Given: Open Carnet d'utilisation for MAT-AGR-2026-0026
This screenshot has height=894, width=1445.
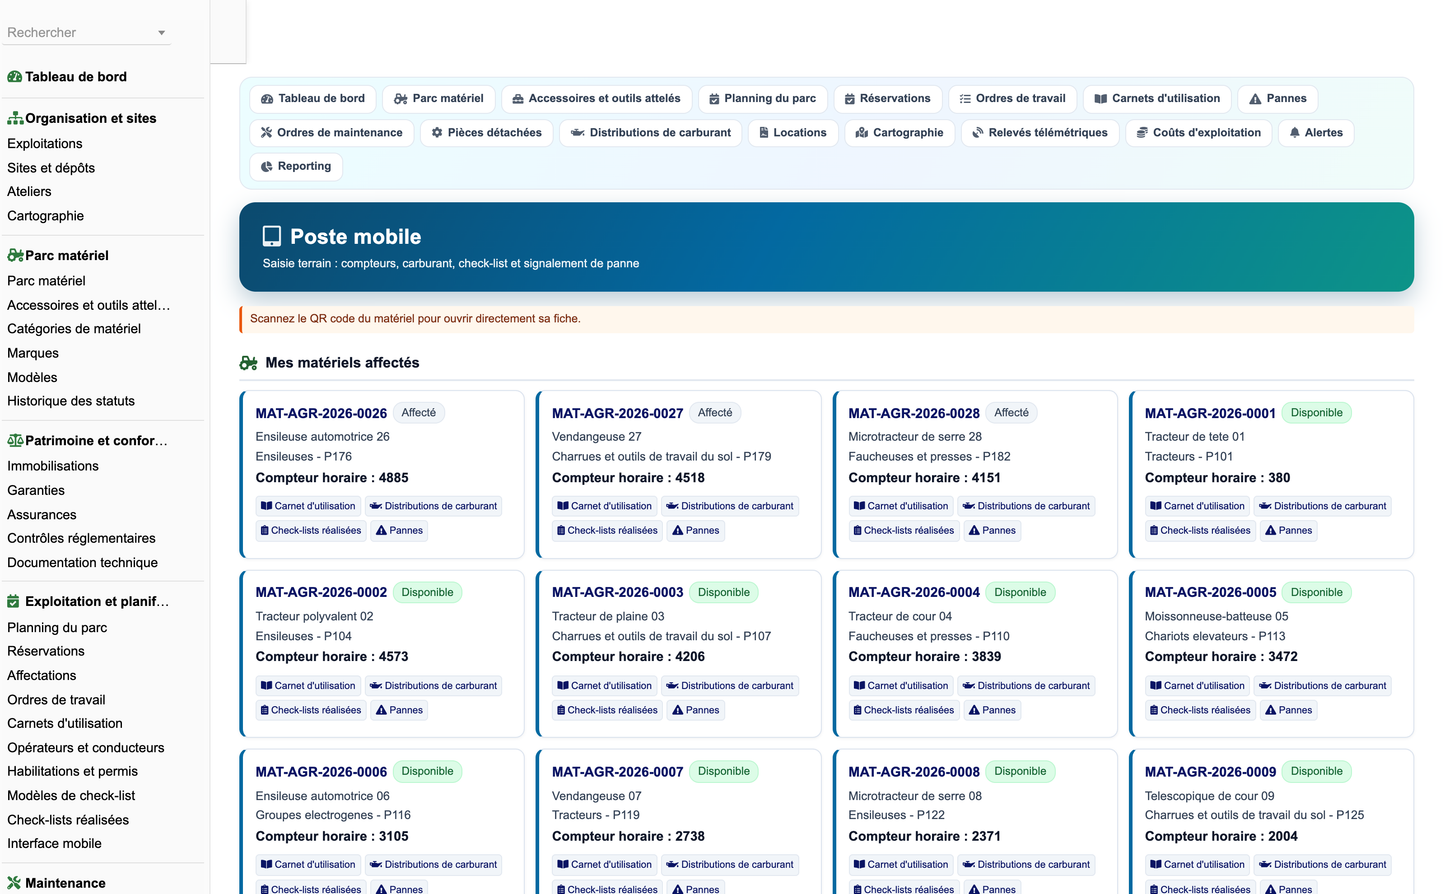Looking at the screenshot, I should point(308,506).
